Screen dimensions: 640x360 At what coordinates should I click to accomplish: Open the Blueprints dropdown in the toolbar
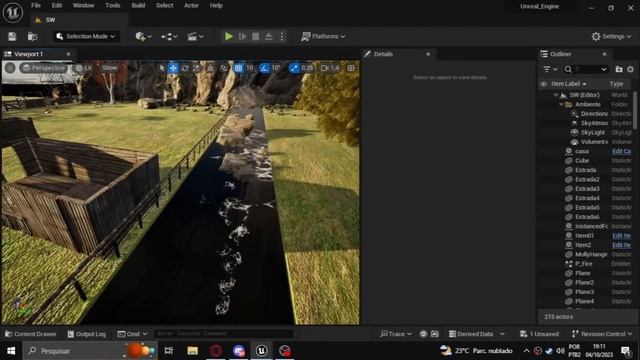click(169, 36)
